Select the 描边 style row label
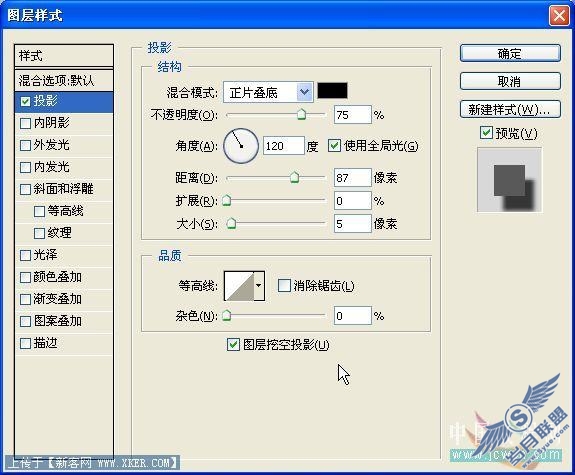The height and width of the screenshot is (475, 575). point(45,343)
